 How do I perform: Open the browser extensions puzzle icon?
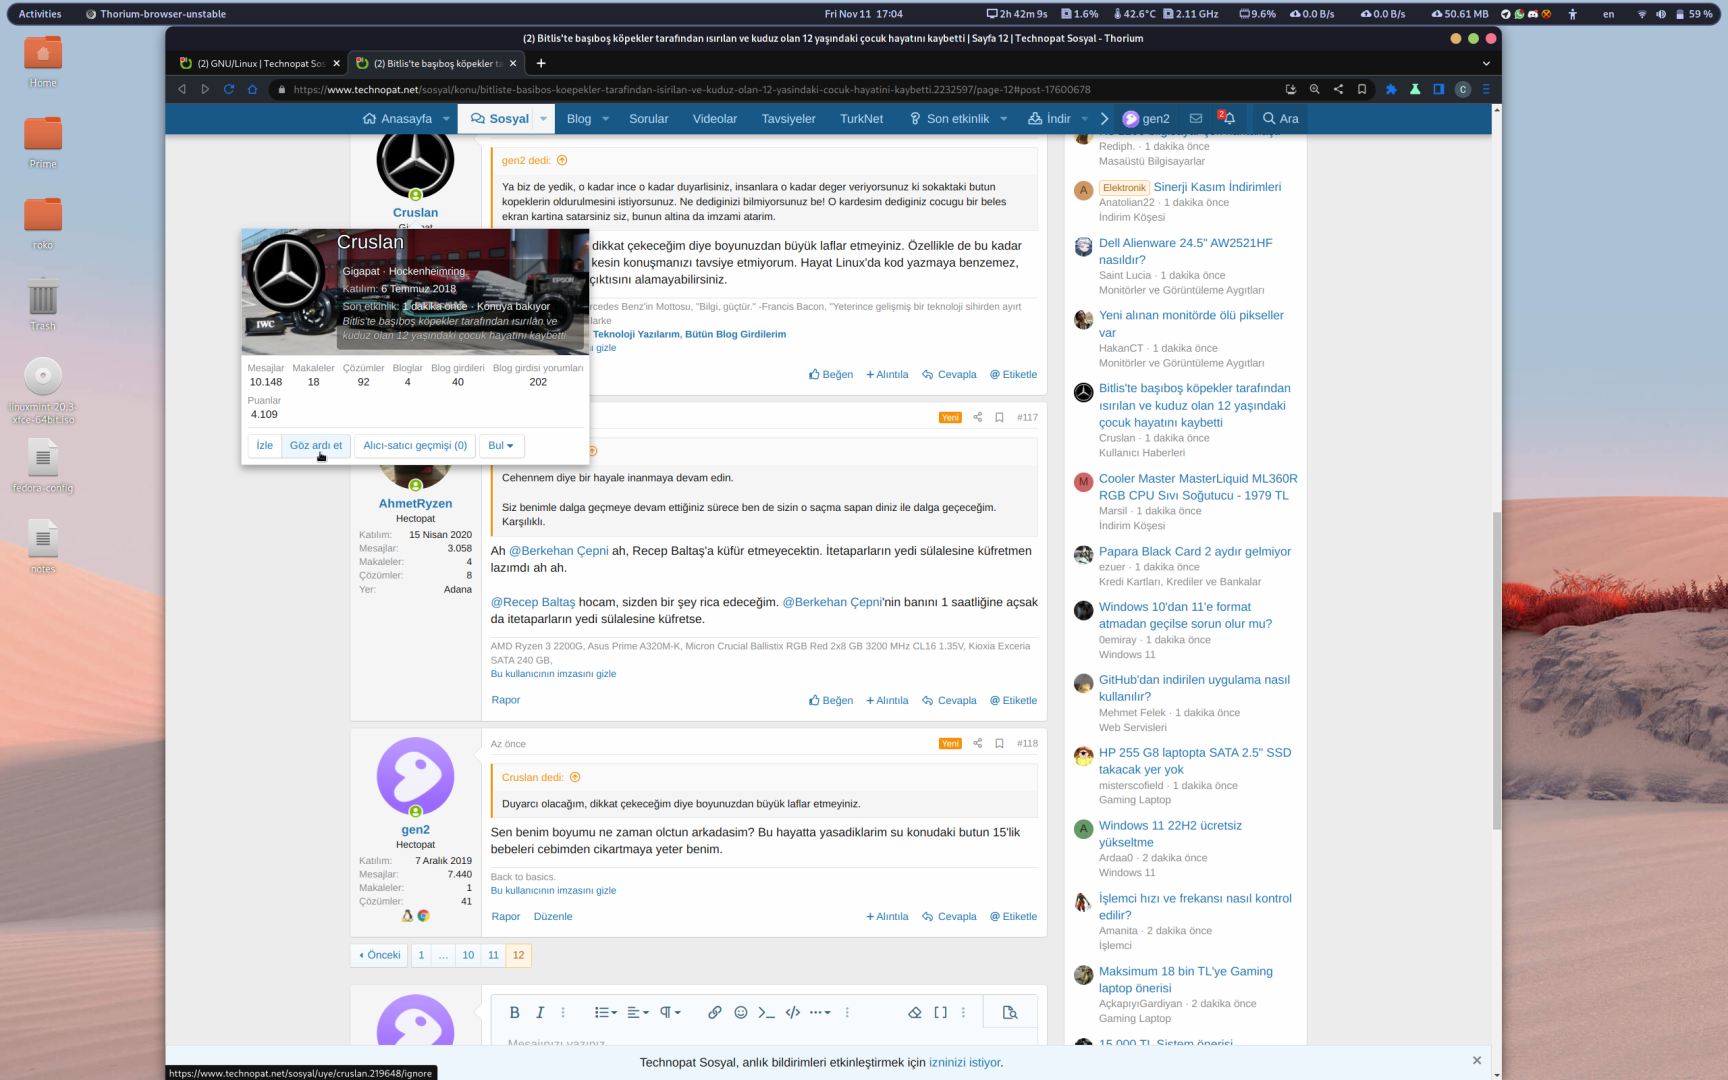(x=1391, y=89)
